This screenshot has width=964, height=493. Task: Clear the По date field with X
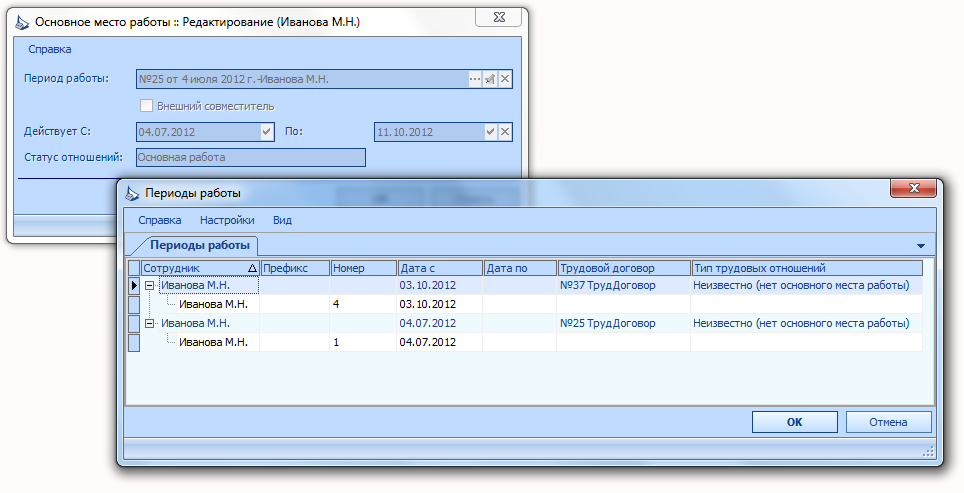(x=505, y=132)
